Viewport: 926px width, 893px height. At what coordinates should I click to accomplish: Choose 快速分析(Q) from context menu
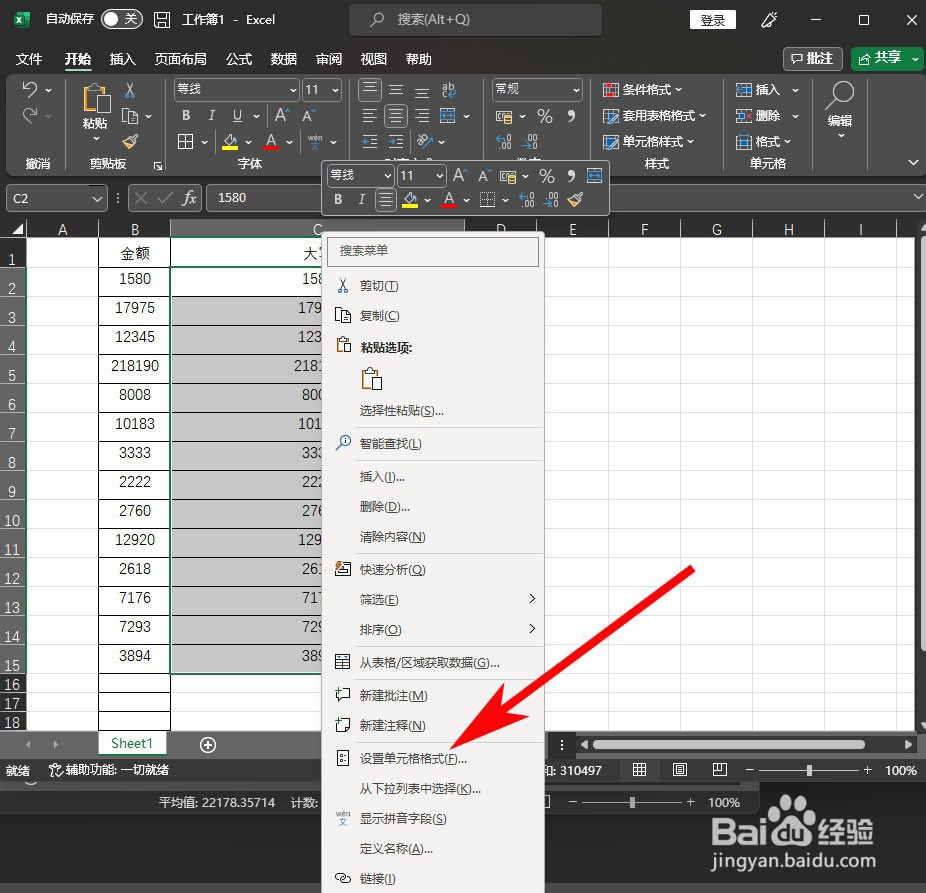point(433,569)
